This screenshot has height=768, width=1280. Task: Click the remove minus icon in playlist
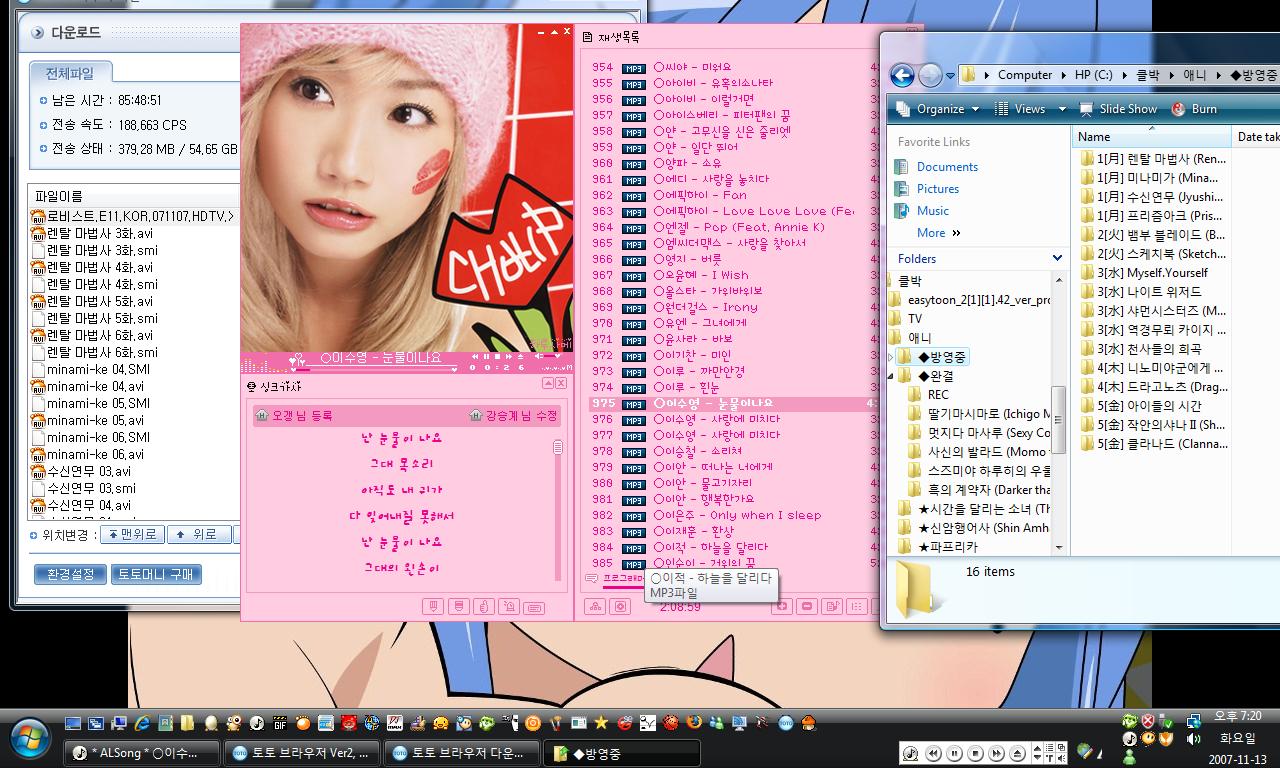click(x=807, y=606)
